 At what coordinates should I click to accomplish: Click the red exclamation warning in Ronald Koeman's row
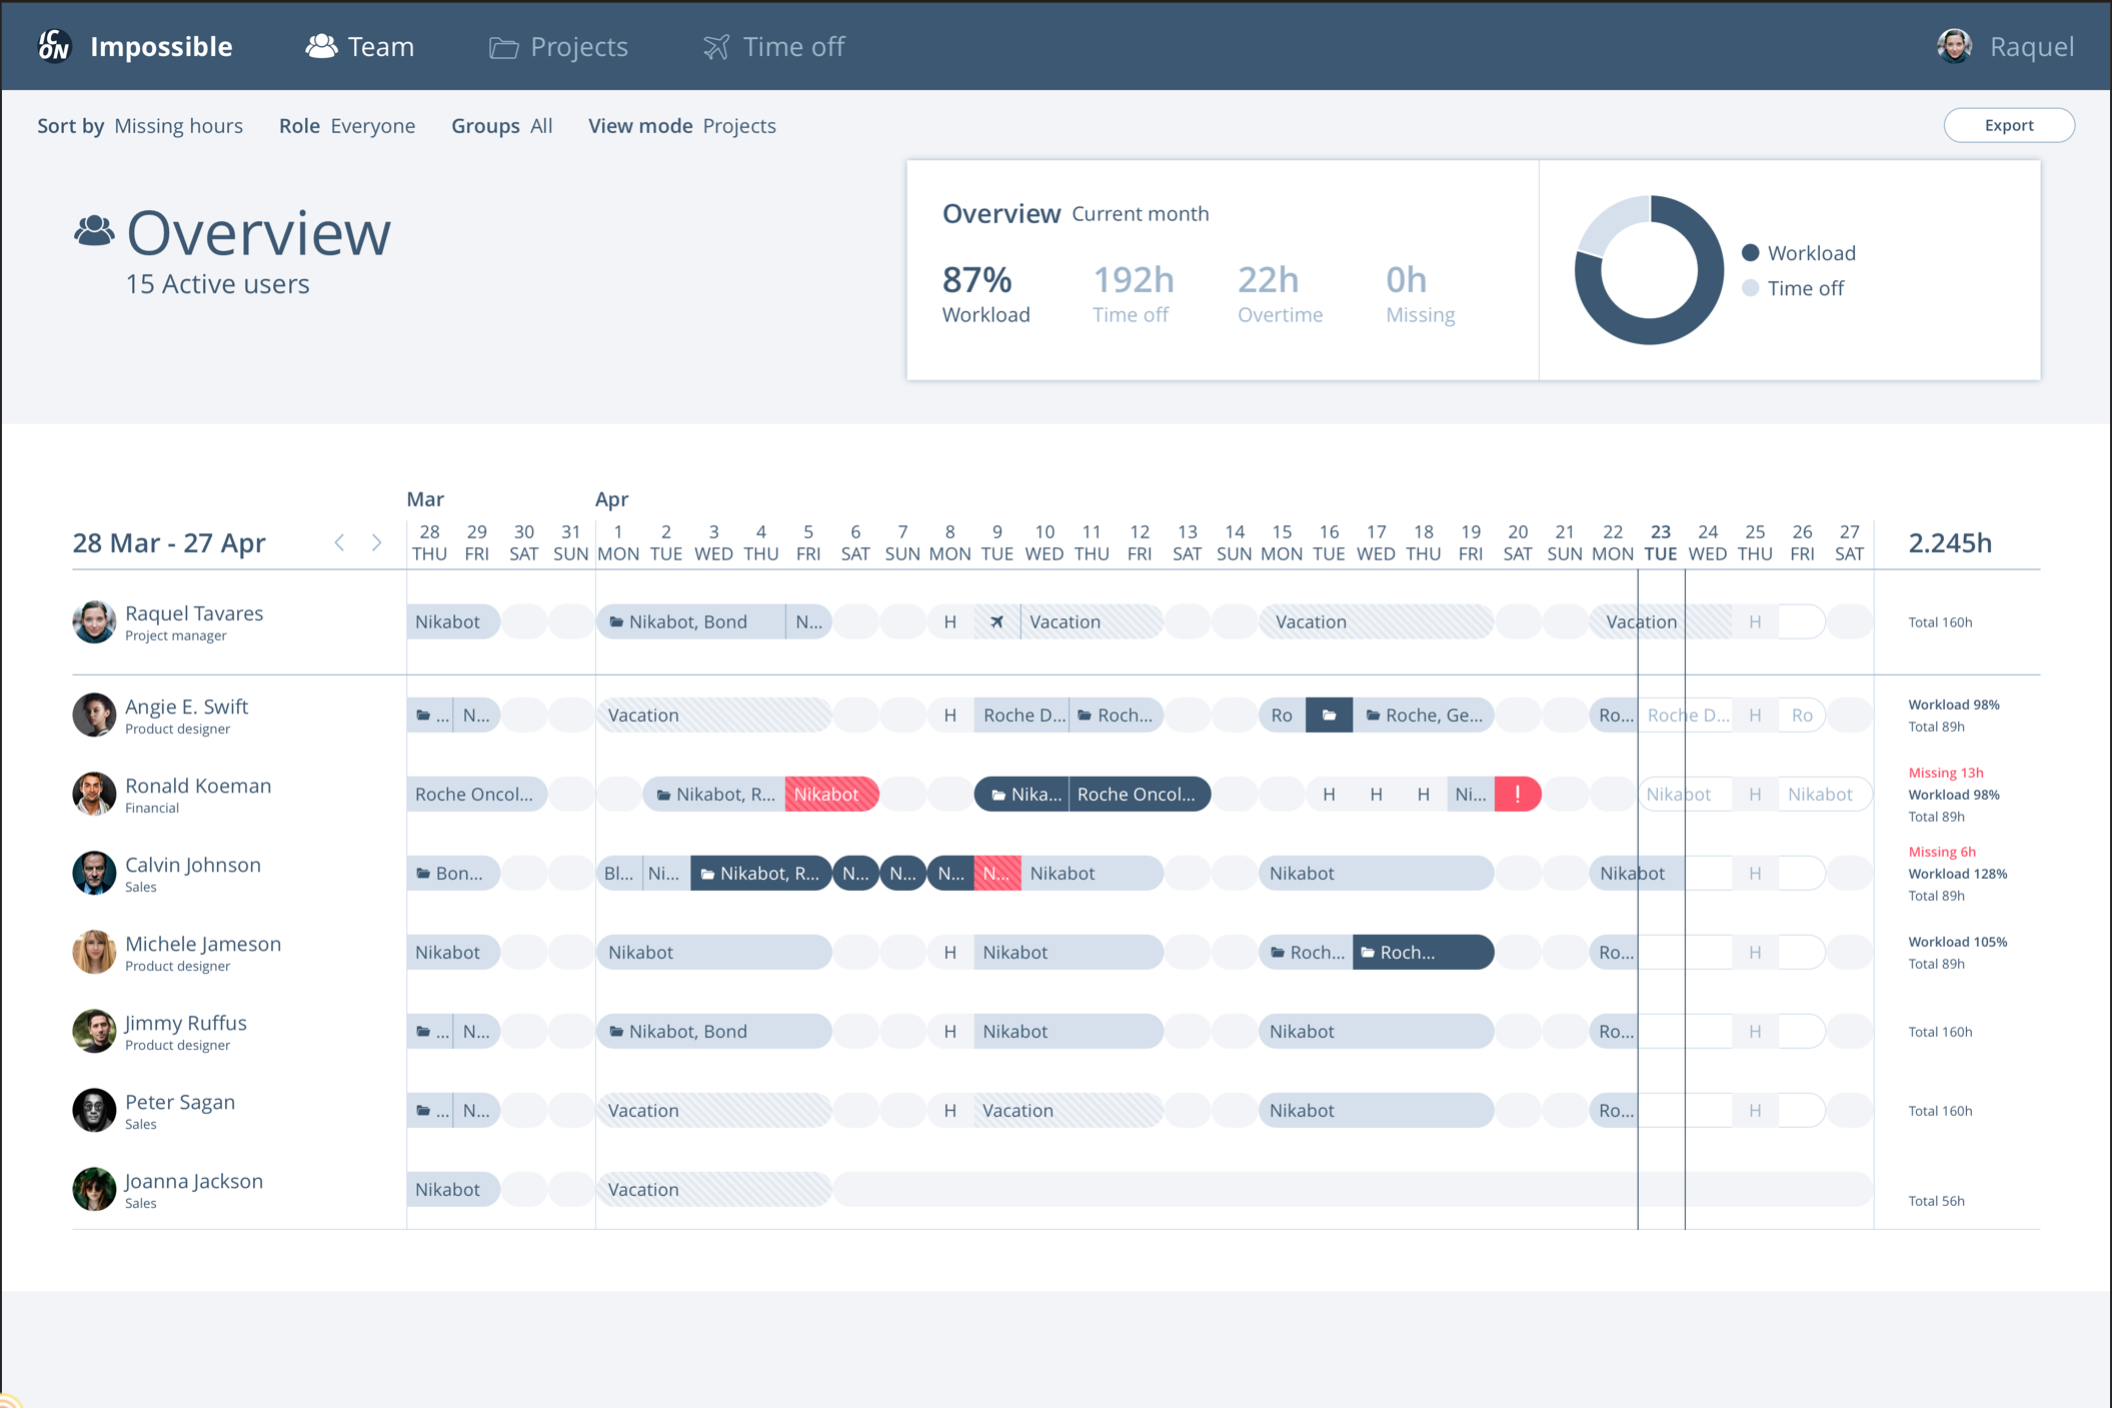click(x=1517, y=793)
